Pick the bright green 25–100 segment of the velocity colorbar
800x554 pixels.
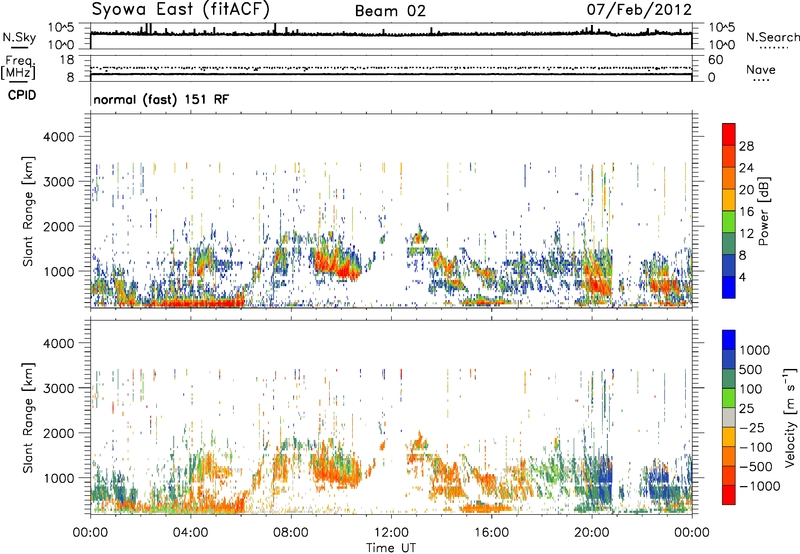[x=729, y=398]
